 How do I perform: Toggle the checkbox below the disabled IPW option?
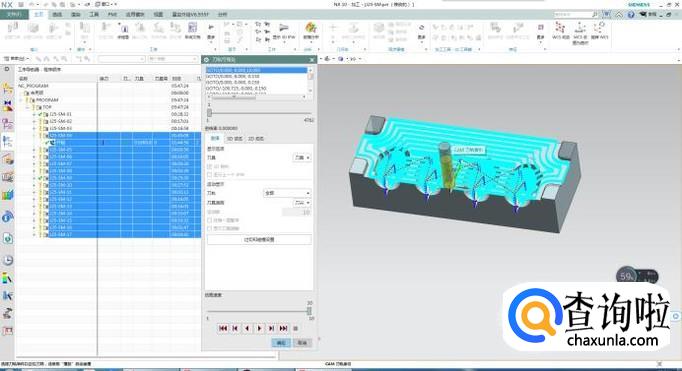(x=210, y=174)
